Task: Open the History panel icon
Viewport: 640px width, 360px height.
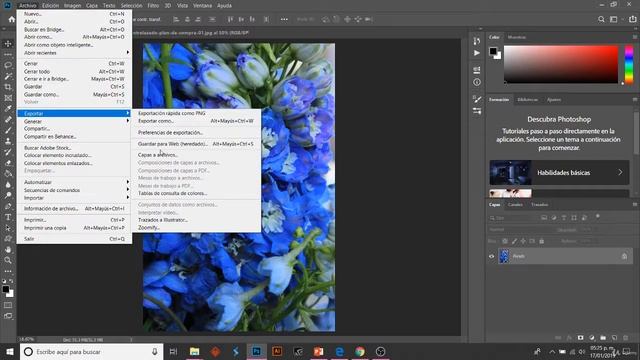Action: click(x=477, y=41)
